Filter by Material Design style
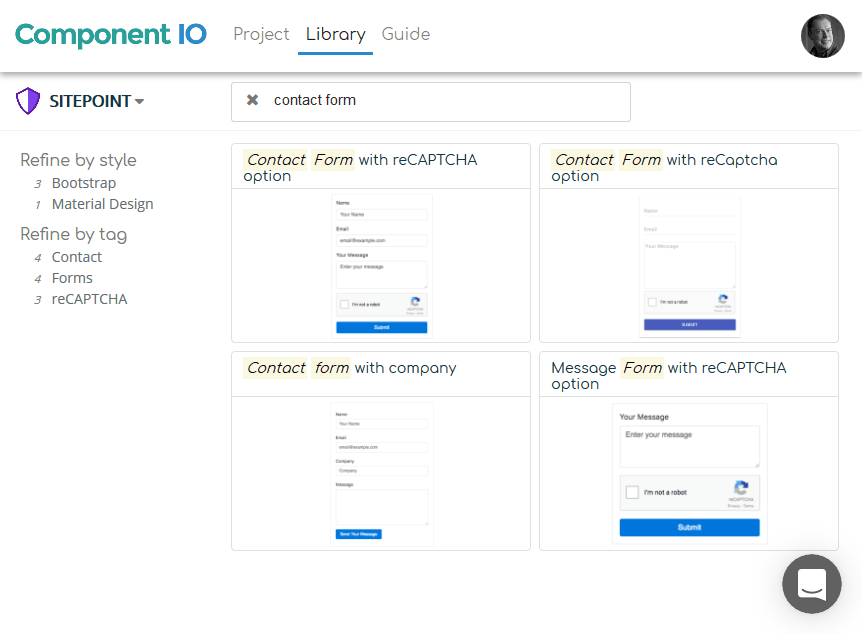The width and height of the screenshot is (862, 634). tap(102, 204)
